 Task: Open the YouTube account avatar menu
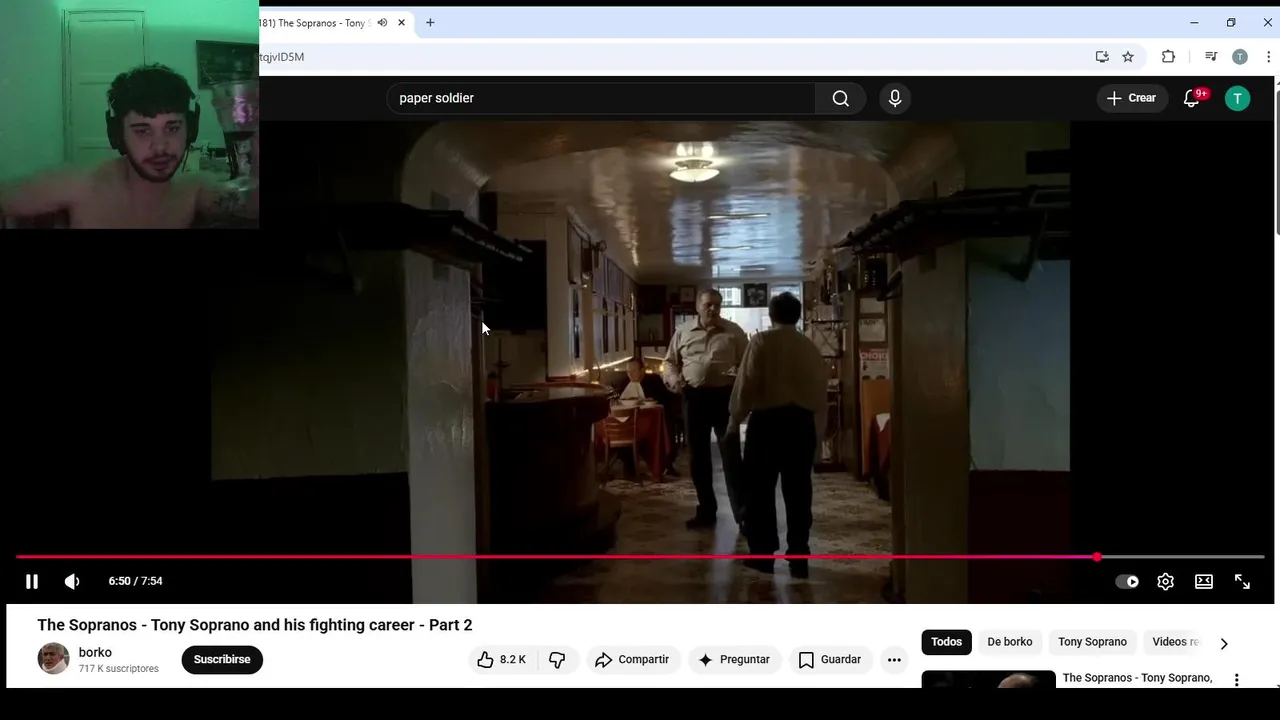coord(1238,98)
